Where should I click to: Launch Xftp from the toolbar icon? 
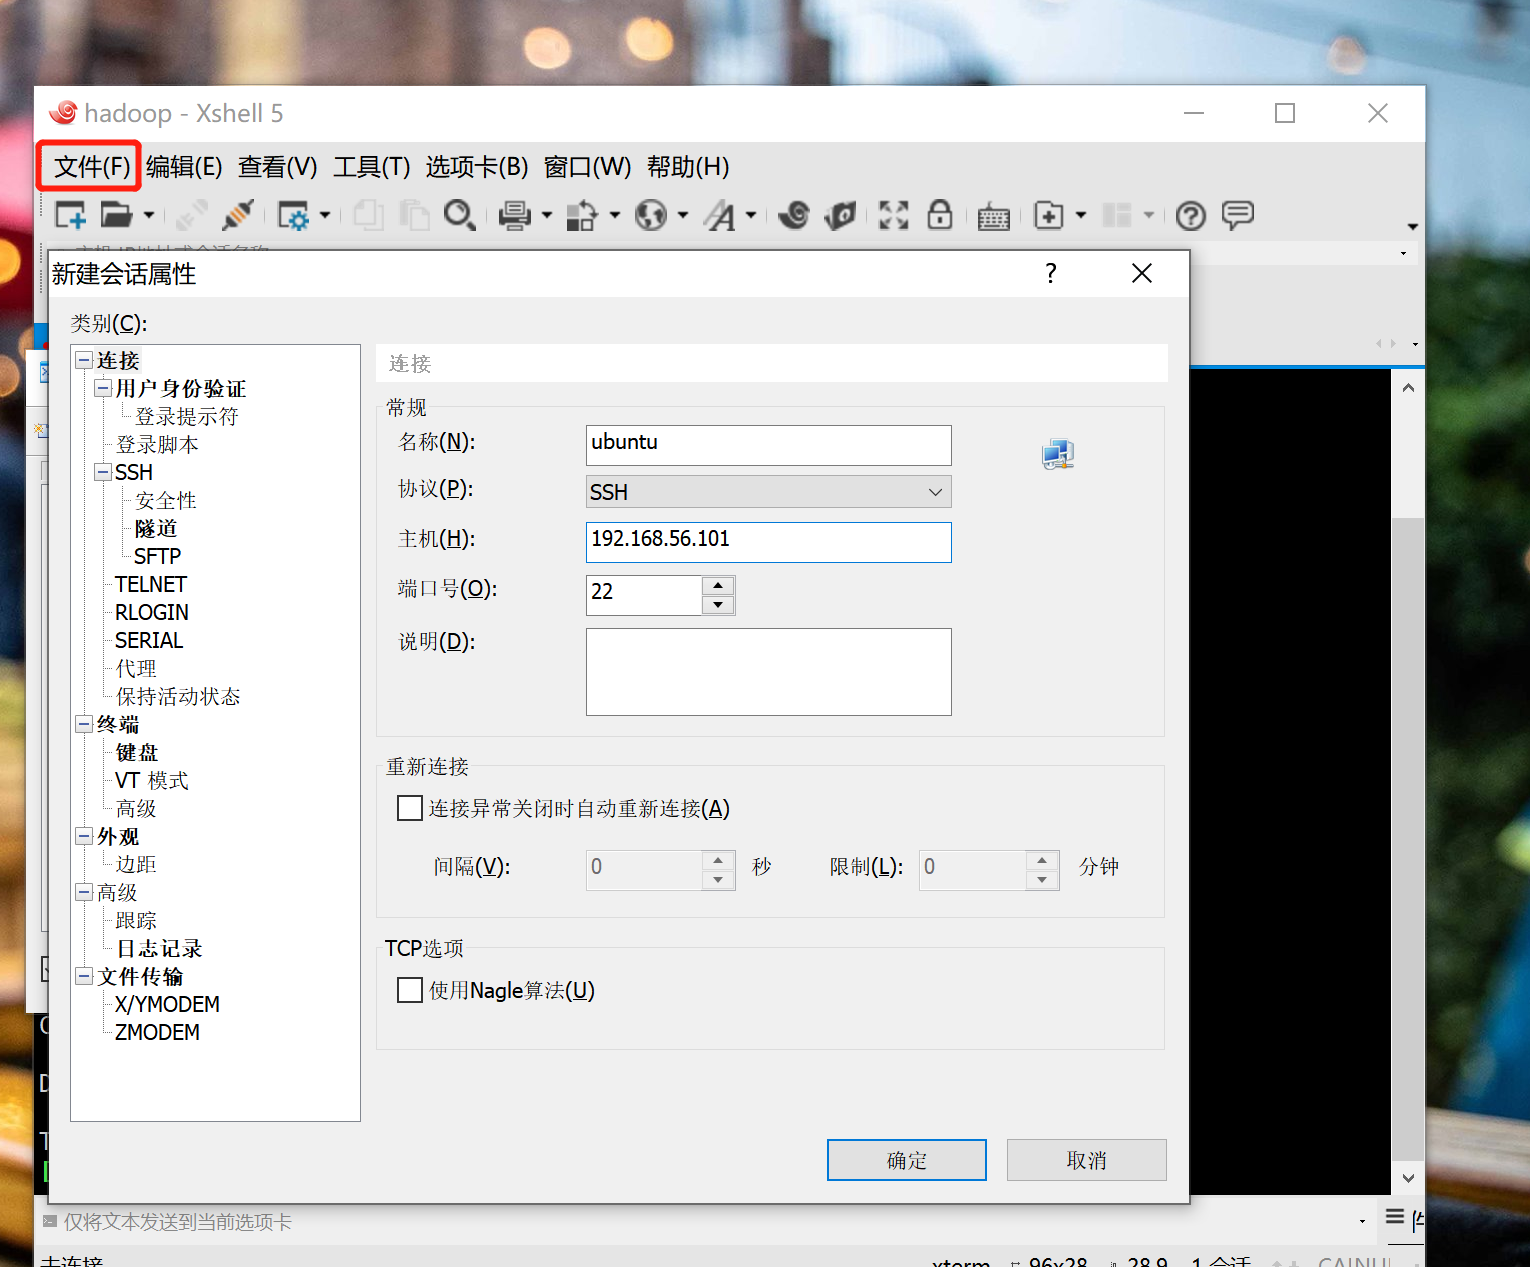(841, 215)
